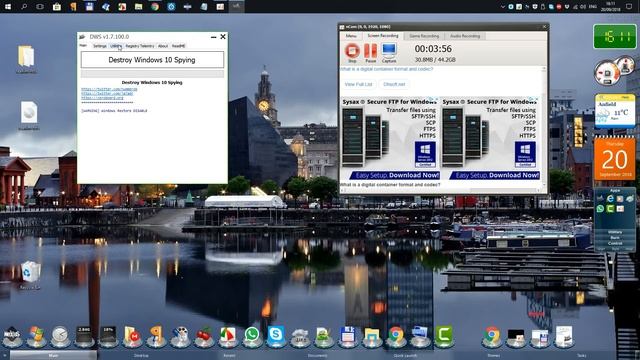Click the round CPU gauge gadget
The image size is (640, 360).
coord(607,73)
